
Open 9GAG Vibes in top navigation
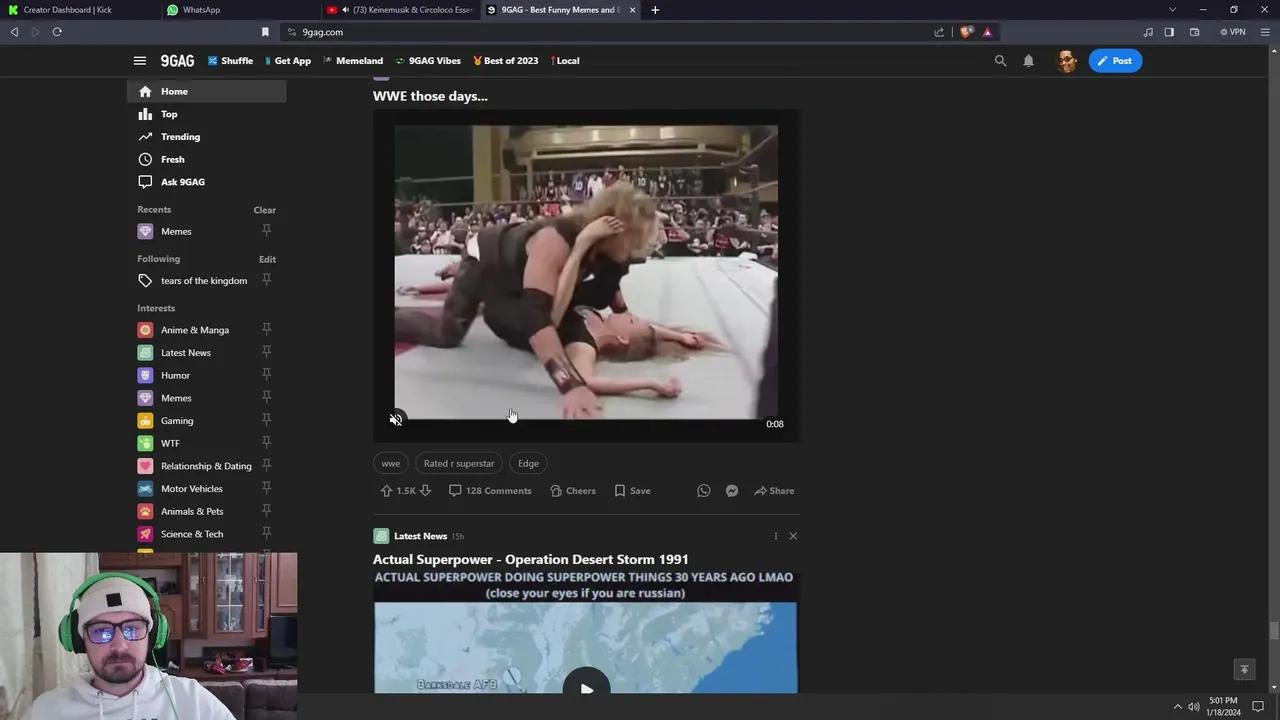[x=428, y=61]
